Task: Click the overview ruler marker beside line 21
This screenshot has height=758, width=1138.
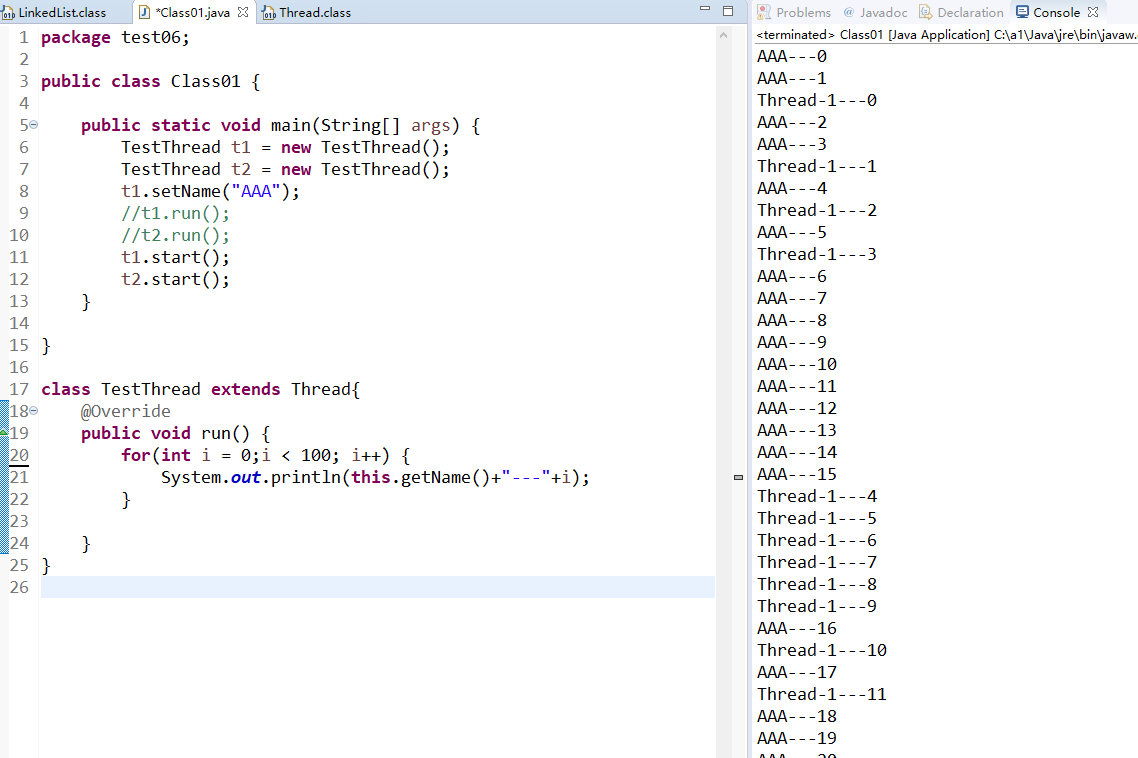Action: (x=738, y=477)
